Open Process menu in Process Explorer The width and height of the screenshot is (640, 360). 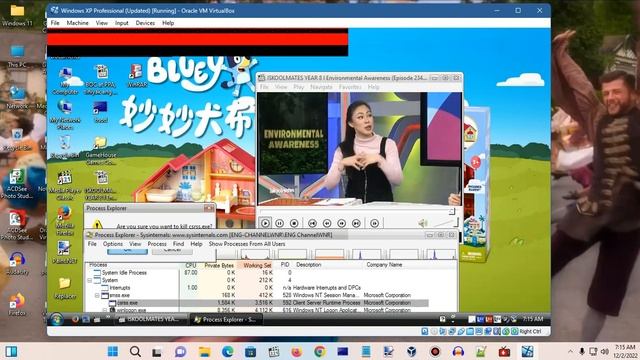157,244
